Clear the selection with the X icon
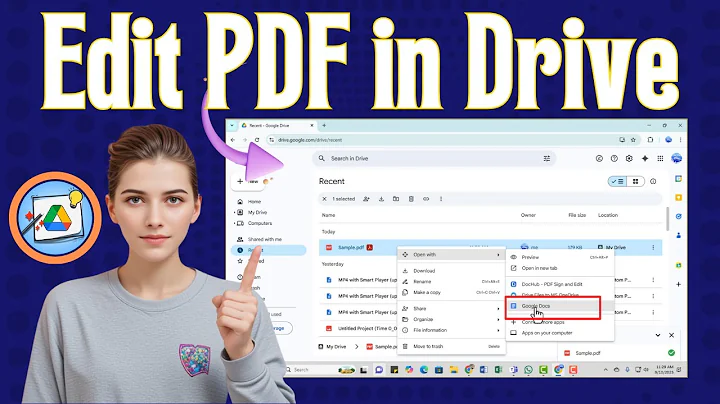The width and height of the screenshot is (720, 404). click(324, 199)
